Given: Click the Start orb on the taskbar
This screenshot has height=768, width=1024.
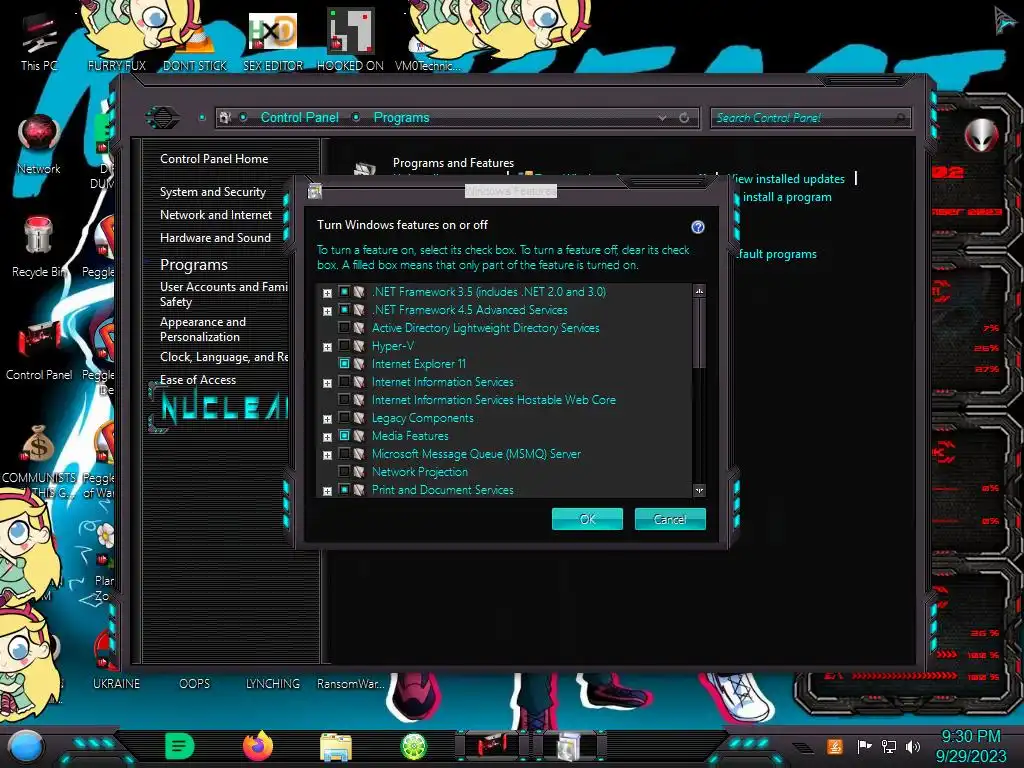Looking at the screenshot, I should click(26, 747).
